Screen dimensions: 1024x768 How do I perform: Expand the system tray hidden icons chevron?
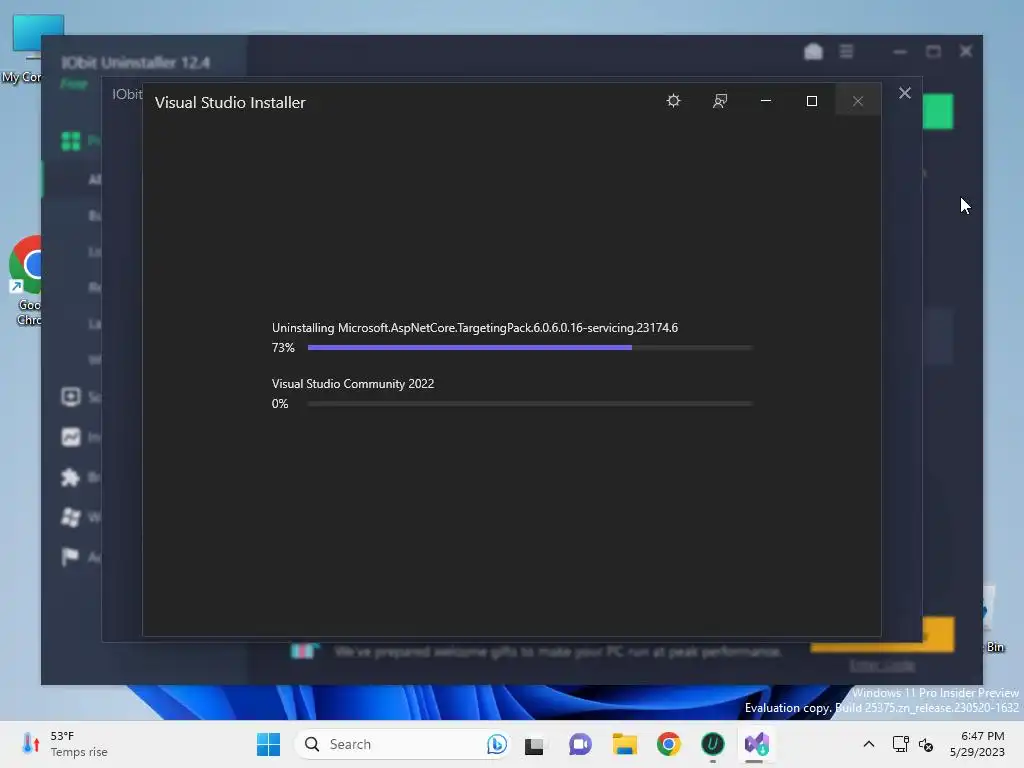click(x=869, y=744)
